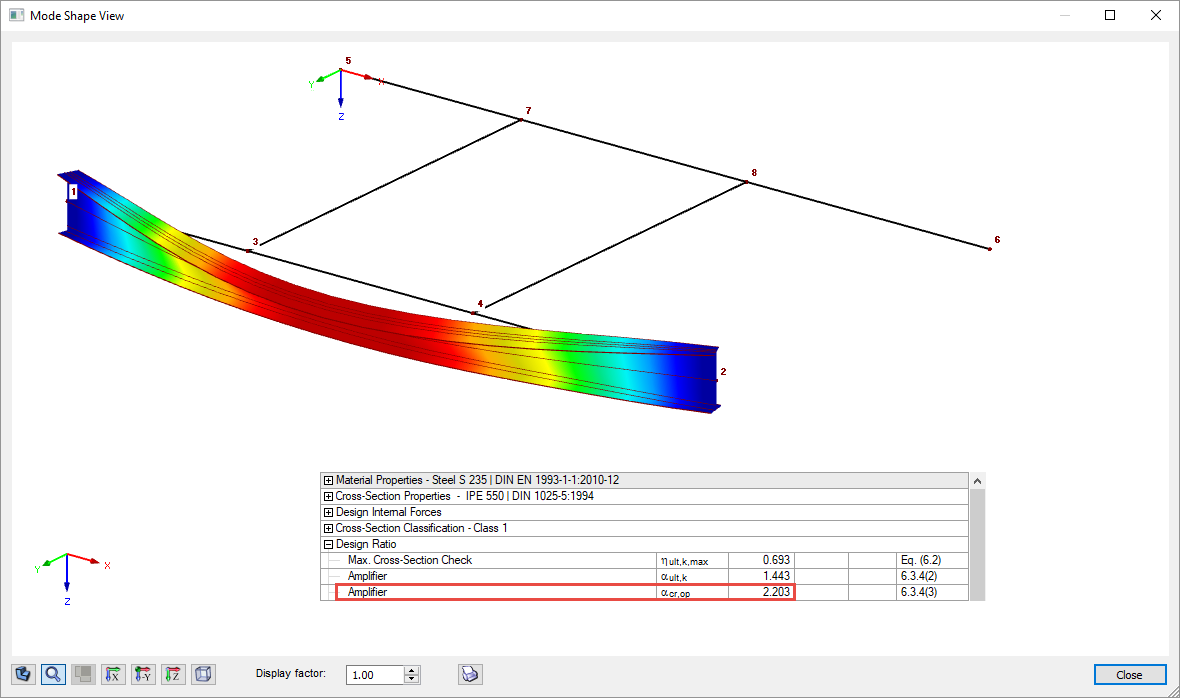Expand the Design Internal Forces section
The image size is (1180, 698).
point(328,512)
